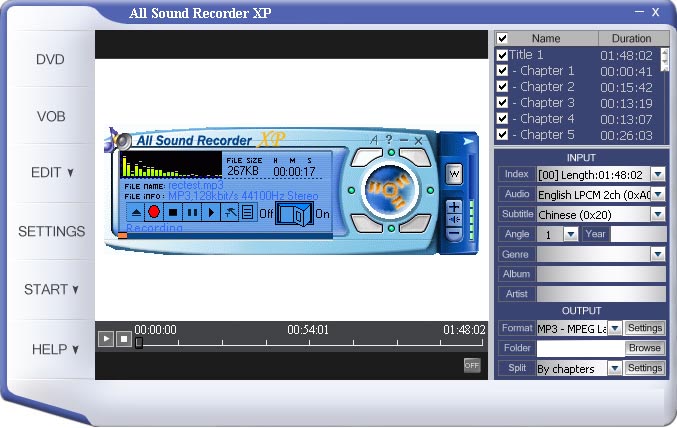Uncheck the Chapter 5 checkbox

click(502, 134)
